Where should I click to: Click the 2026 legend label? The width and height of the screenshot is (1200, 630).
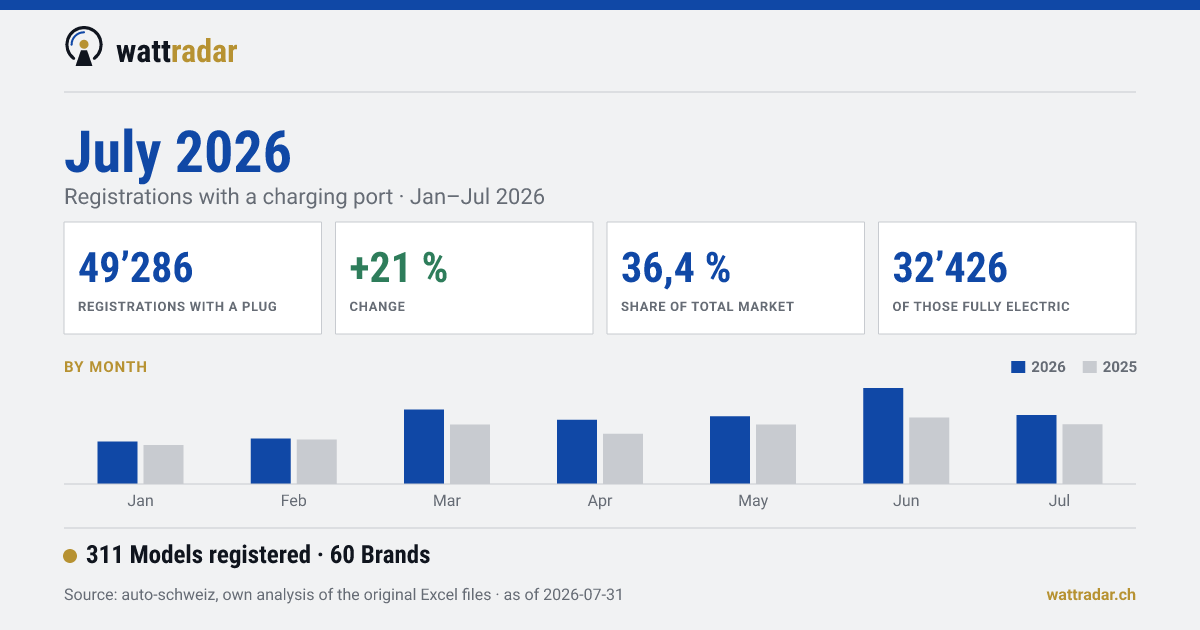point(1048,367)
